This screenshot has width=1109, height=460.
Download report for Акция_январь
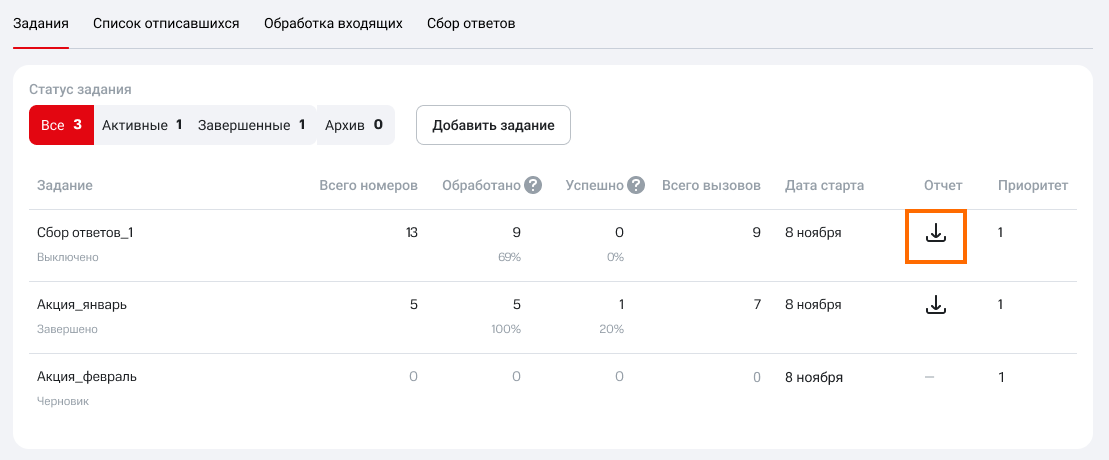coord(935,305)
